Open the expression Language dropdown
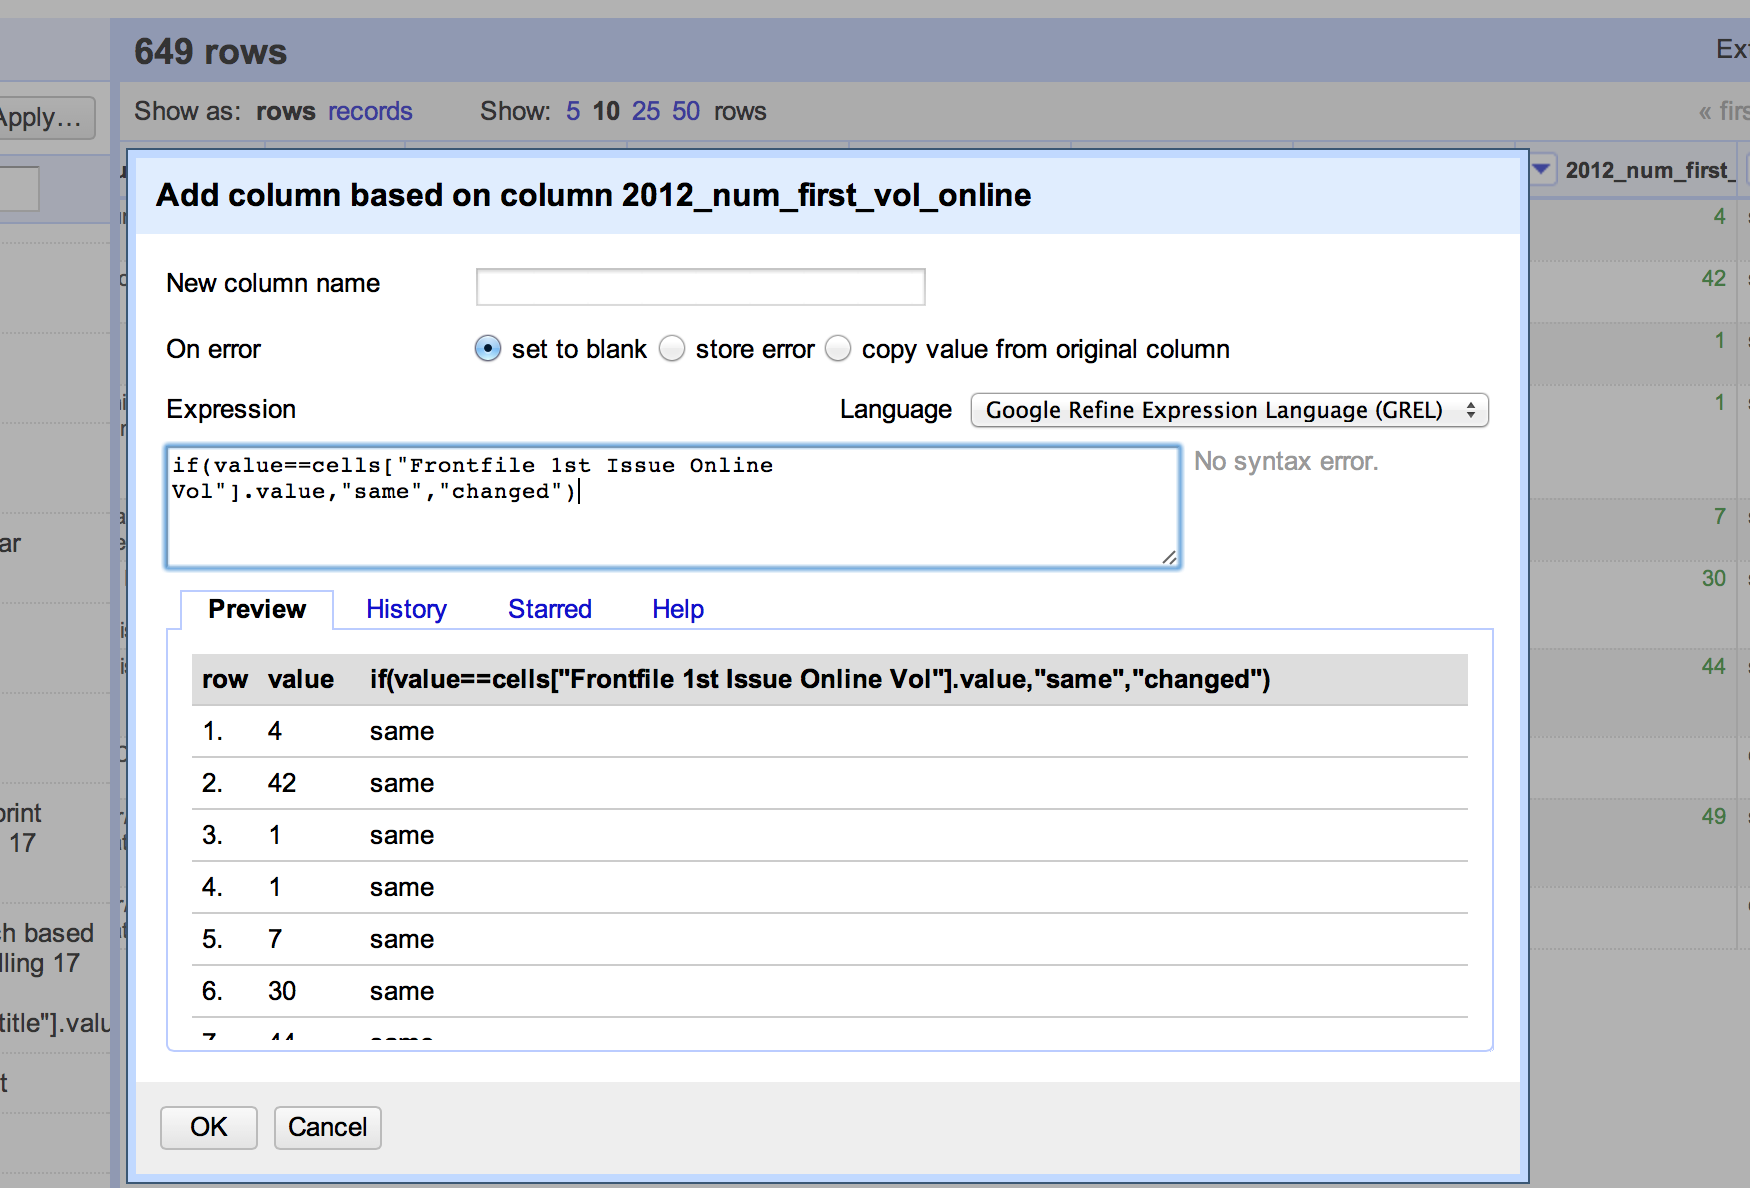 [1229, 410]
